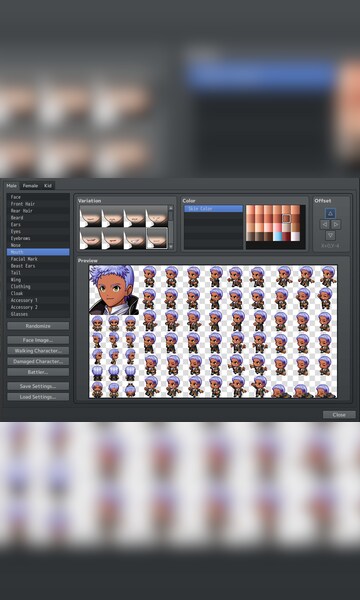
Task: Select Beard in the parts list
Action: (x=38, y=218)
